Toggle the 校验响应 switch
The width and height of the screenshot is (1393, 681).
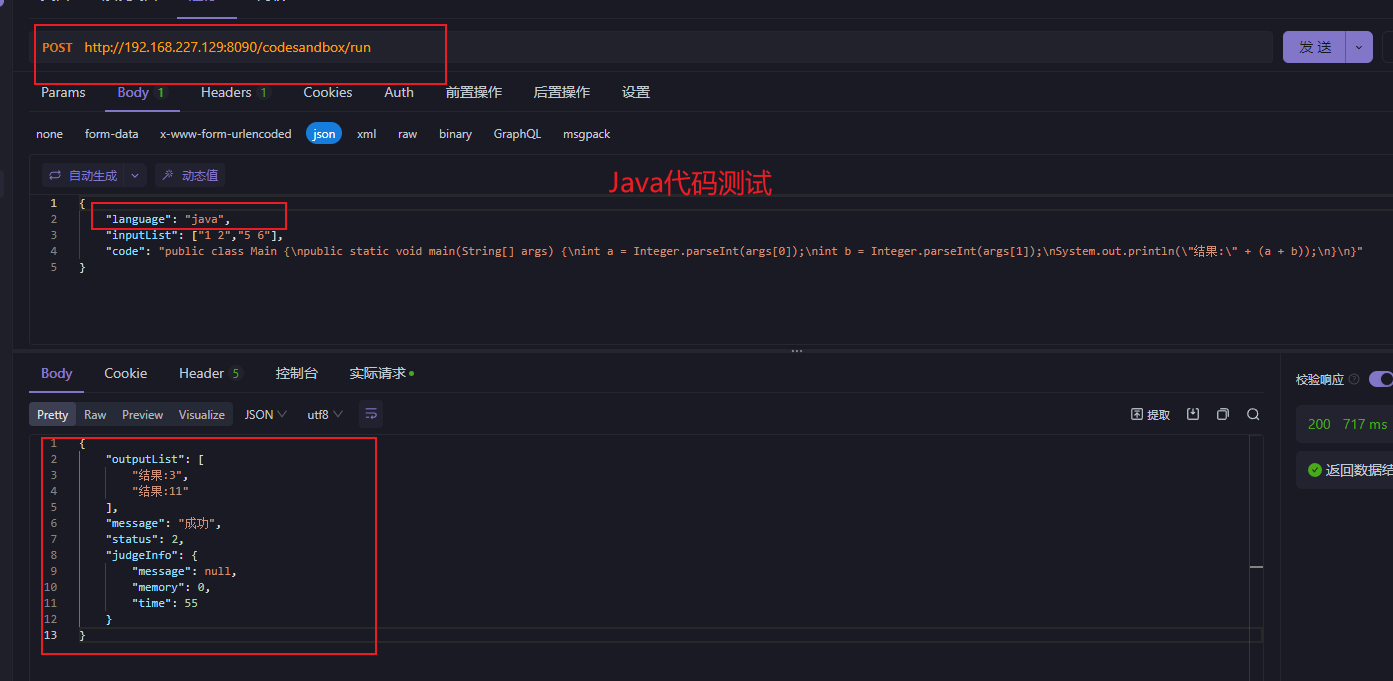click(x=1382, y=379)
